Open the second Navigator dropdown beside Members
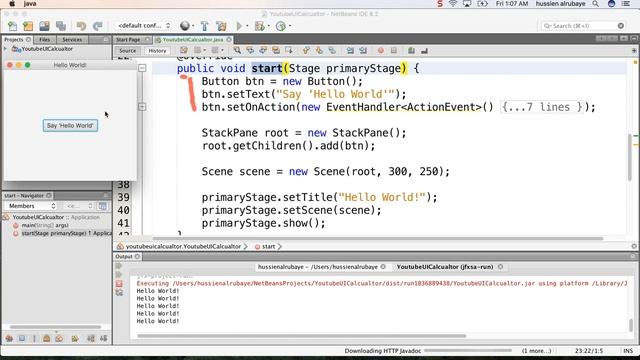This screenshot has height=360, width=640. pyautogui.click(x=78, y=206)
